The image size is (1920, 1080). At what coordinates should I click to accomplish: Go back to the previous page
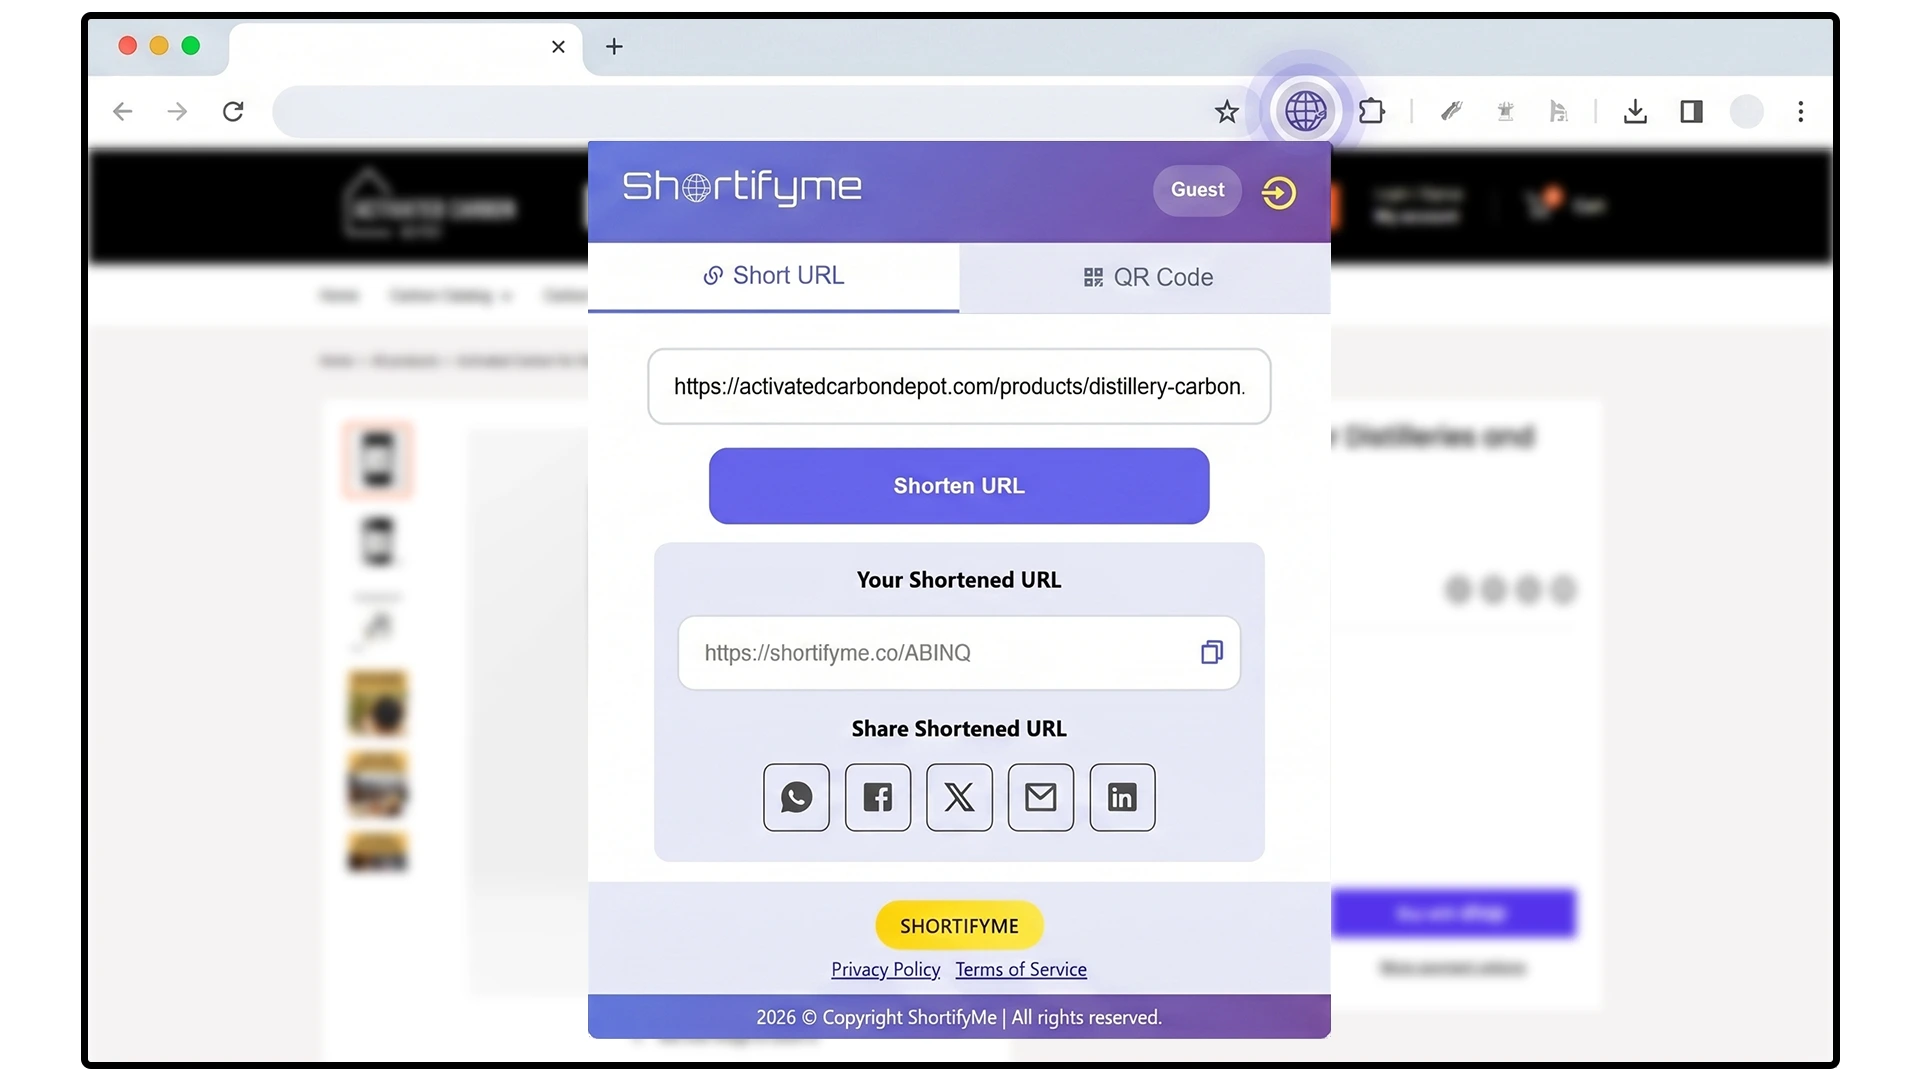pos(123,111)
